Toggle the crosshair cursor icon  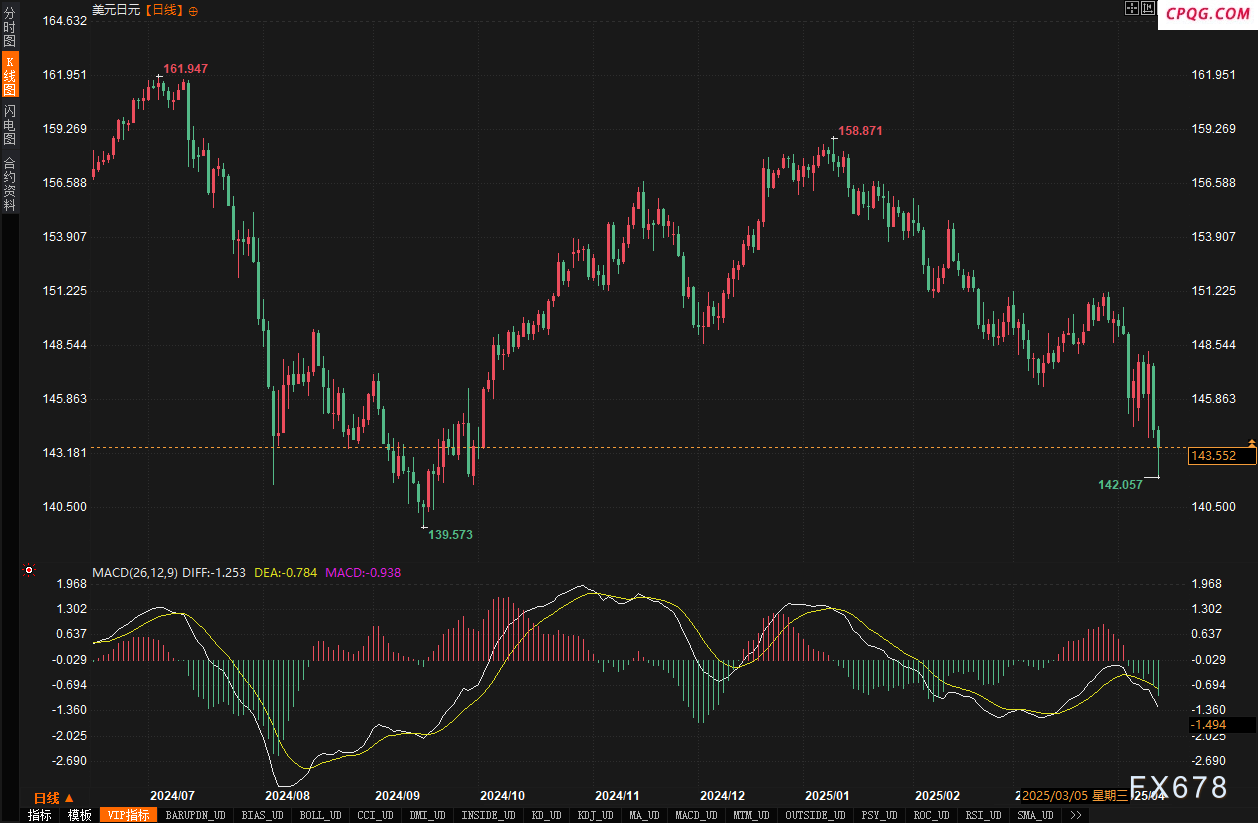coord(1132,9)
